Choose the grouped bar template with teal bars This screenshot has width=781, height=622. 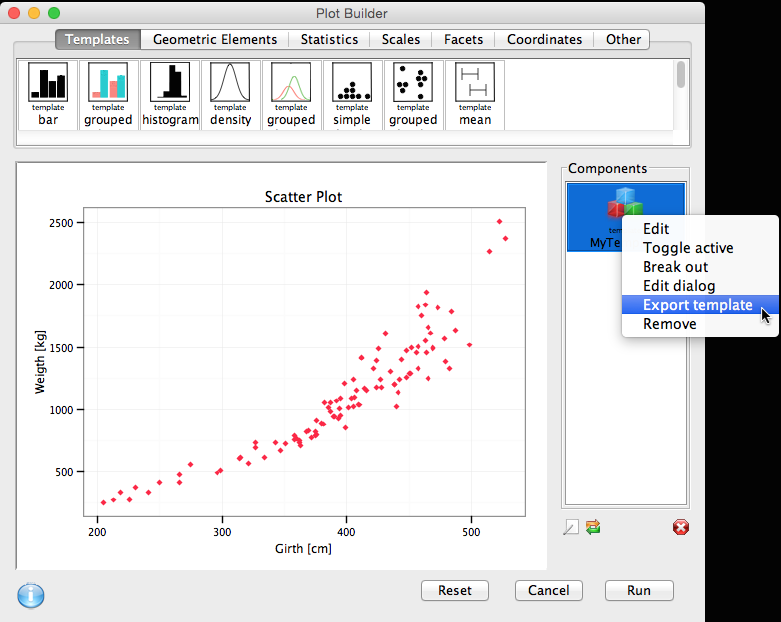pyautogui.click(x=108, y=95)
